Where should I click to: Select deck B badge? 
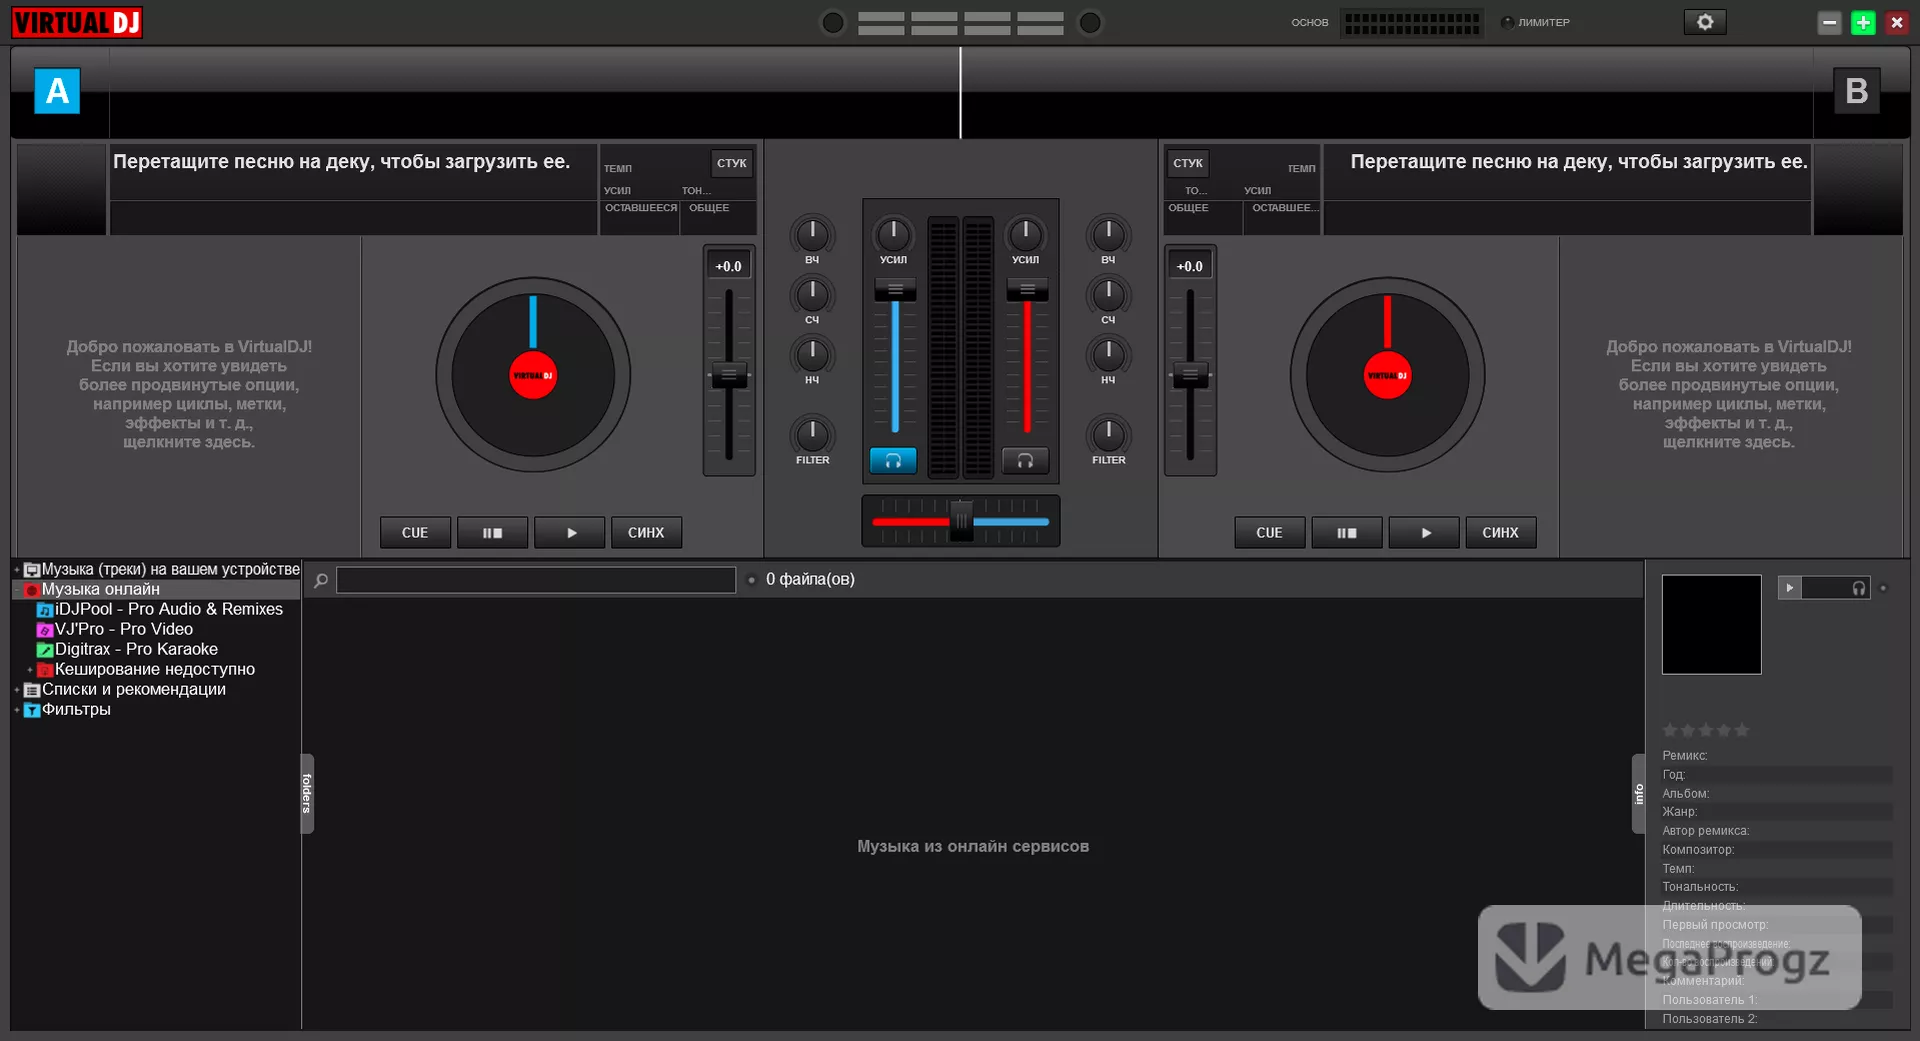coord(1857,91)
